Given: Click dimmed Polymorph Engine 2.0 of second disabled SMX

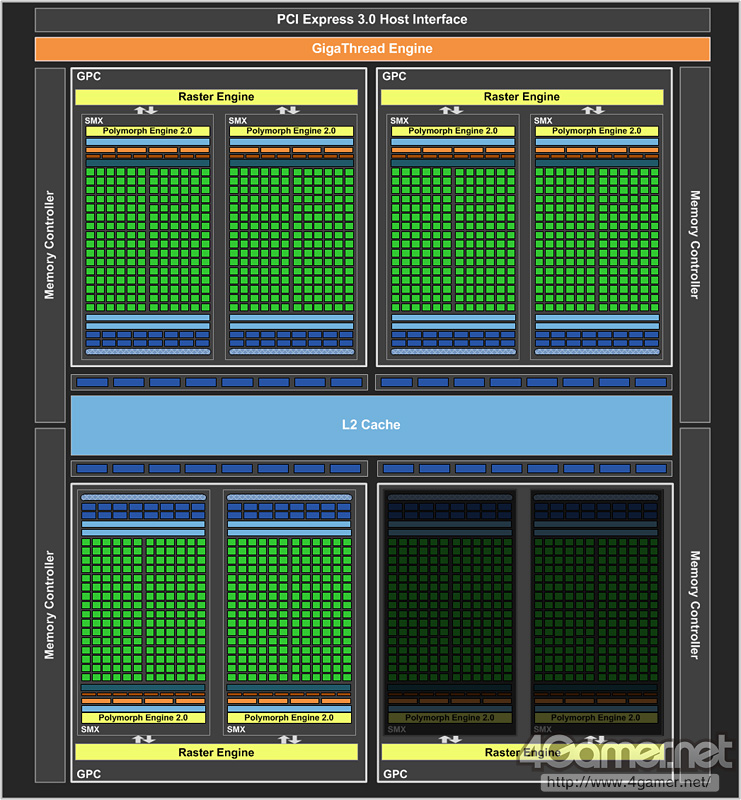Looking at the screenshot, I should pyautogui.click(x=596, y=718).
